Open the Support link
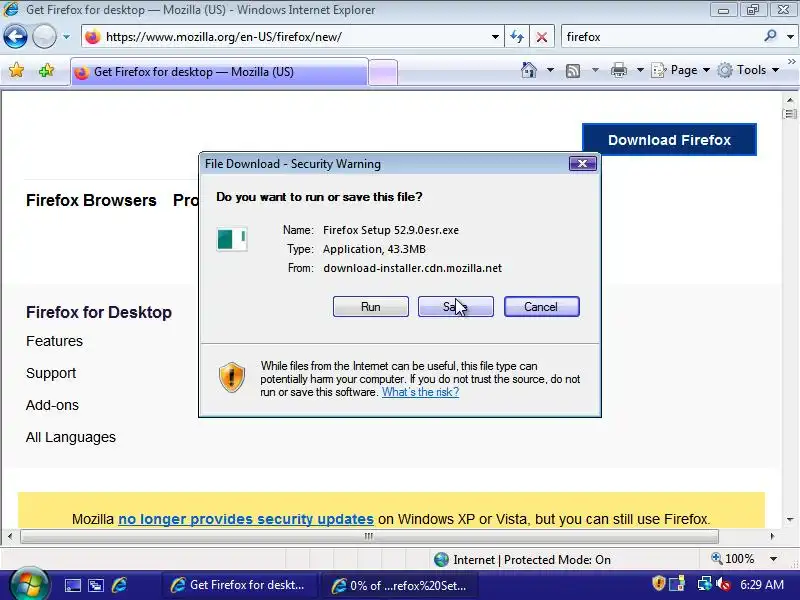 click(x=51, y=373)
